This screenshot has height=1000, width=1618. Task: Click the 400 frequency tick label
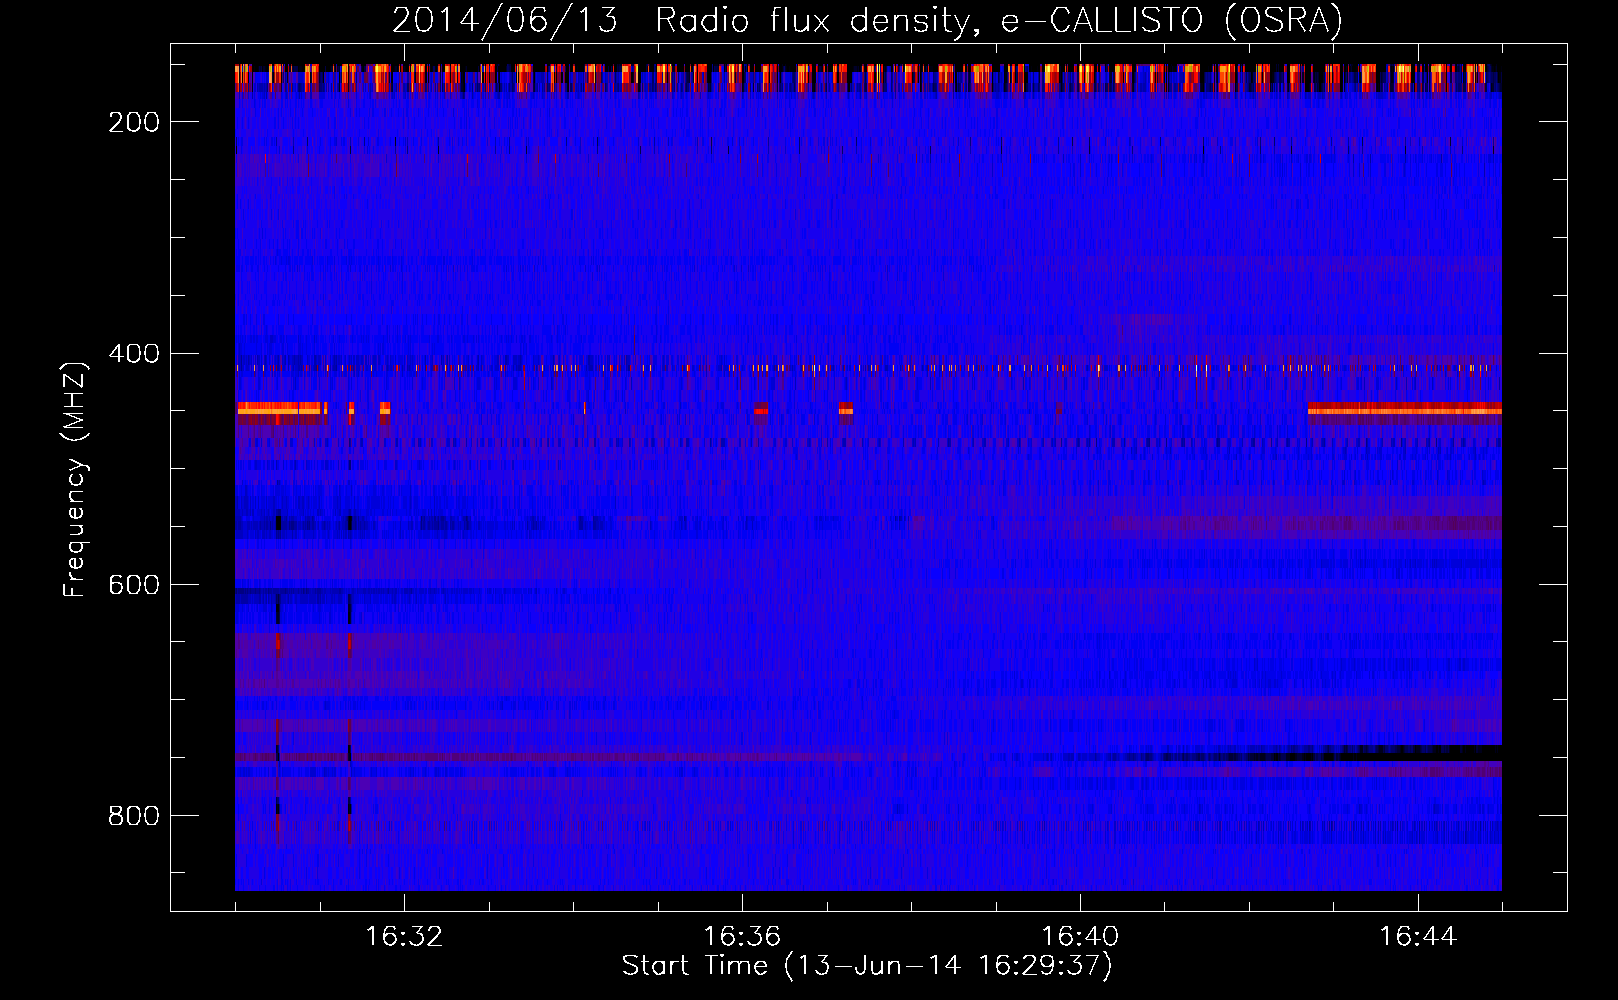tap(134, 354)
